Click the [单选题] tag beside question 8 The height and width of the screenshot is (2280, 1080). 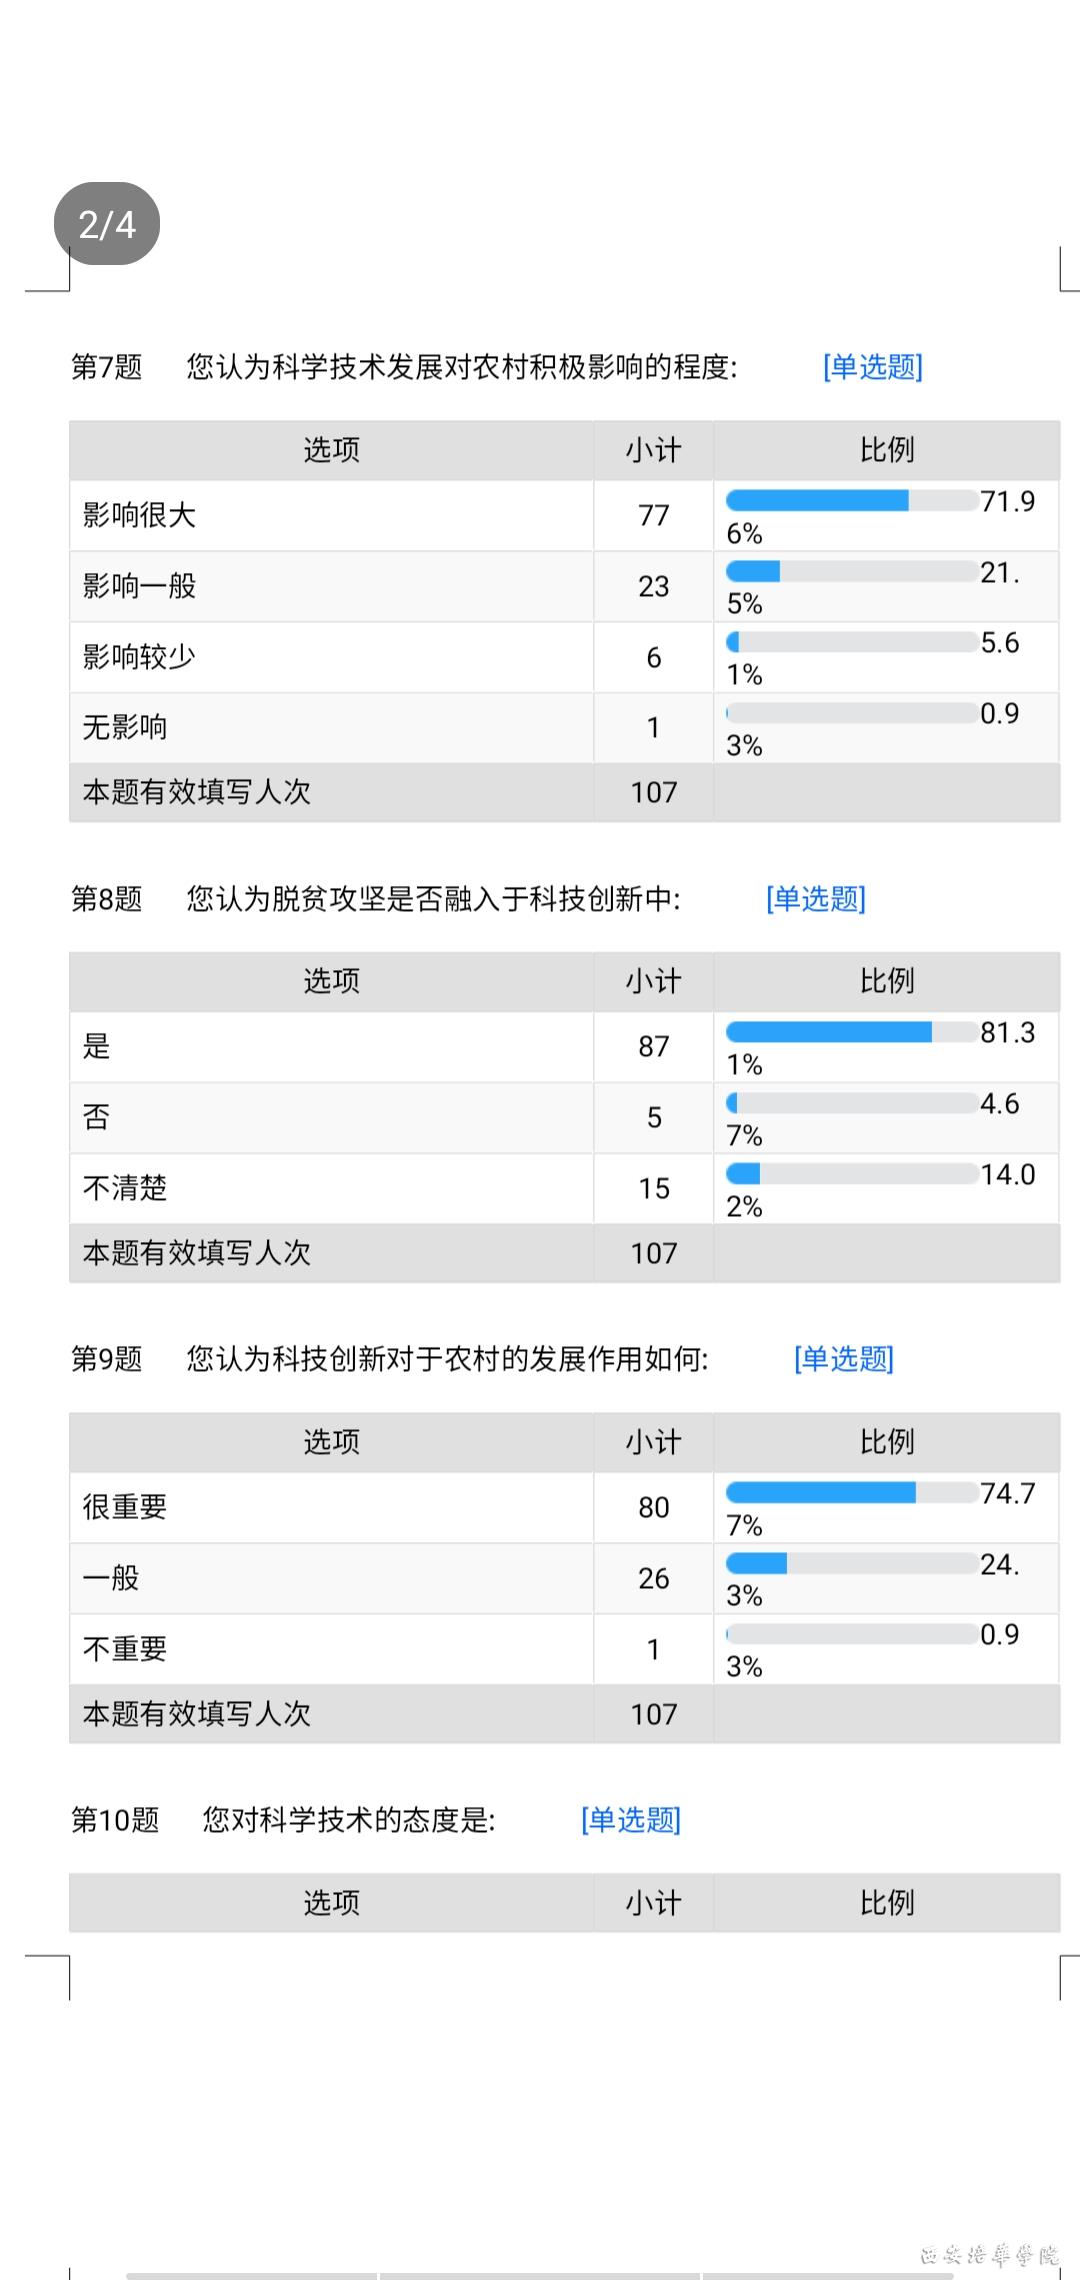tap(815, 899)
